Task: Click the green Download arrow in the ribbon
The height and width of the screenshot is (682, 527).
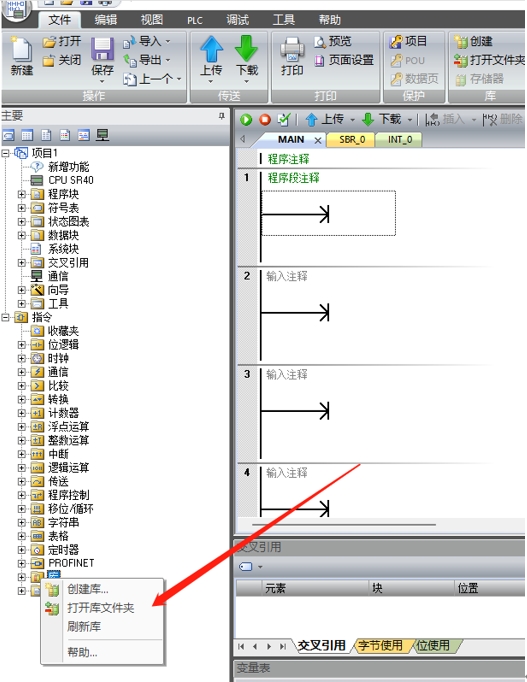Action: [x=247, y=49]
